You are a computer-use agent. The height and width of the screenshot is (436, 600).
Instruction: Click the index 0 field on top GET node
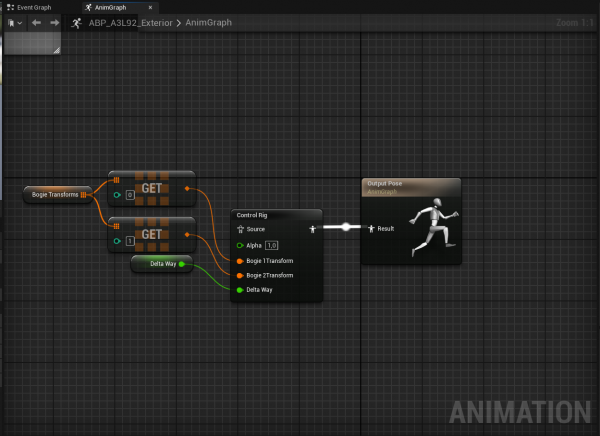[130, 195]
